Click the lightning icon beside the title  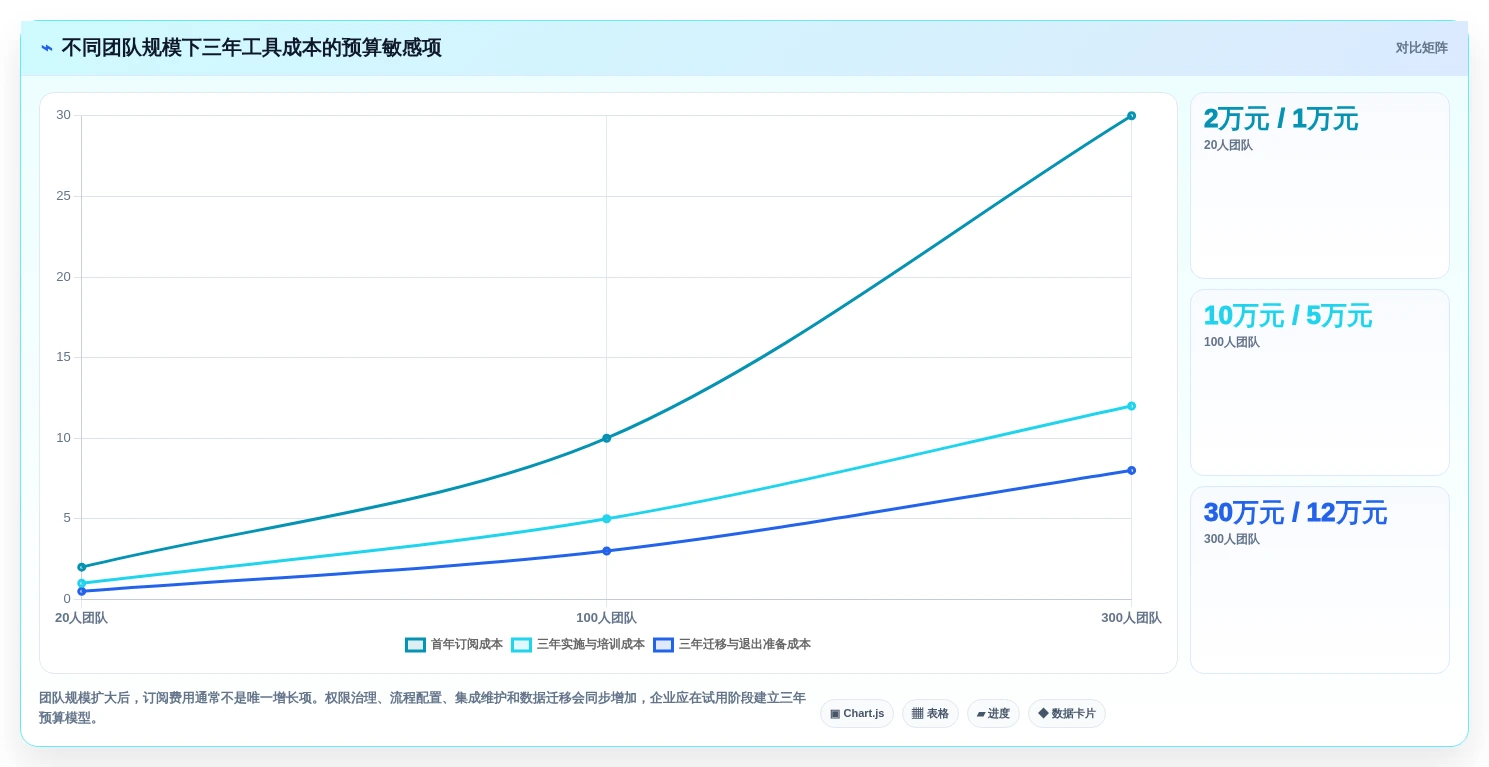(47, 48)
